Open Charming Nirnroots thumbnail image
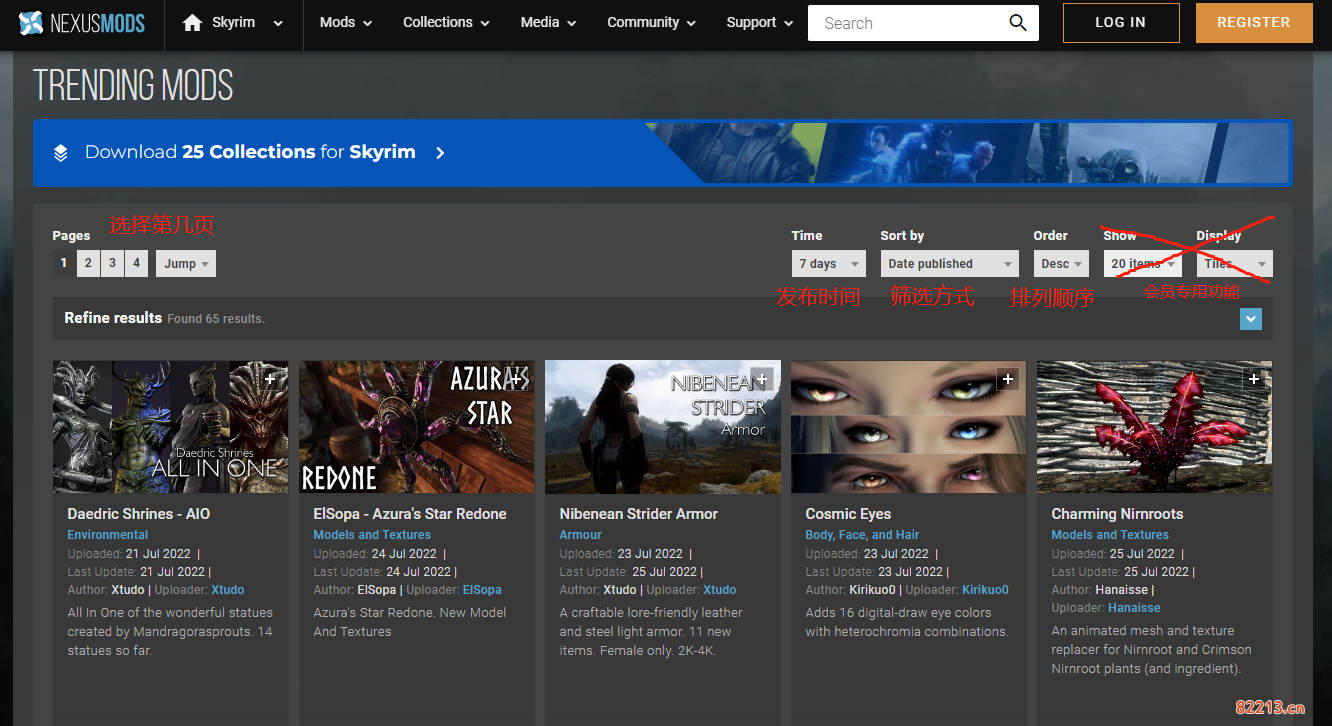 1154,427
